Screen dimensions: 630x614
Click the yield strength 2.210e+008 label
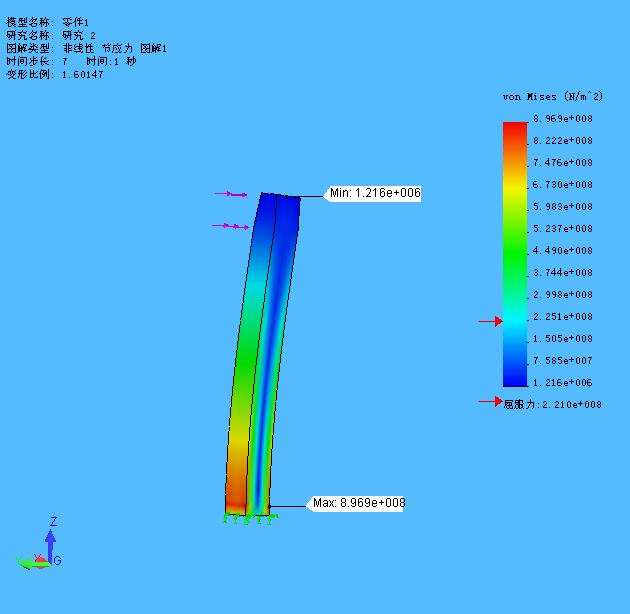tap(552, 404)
